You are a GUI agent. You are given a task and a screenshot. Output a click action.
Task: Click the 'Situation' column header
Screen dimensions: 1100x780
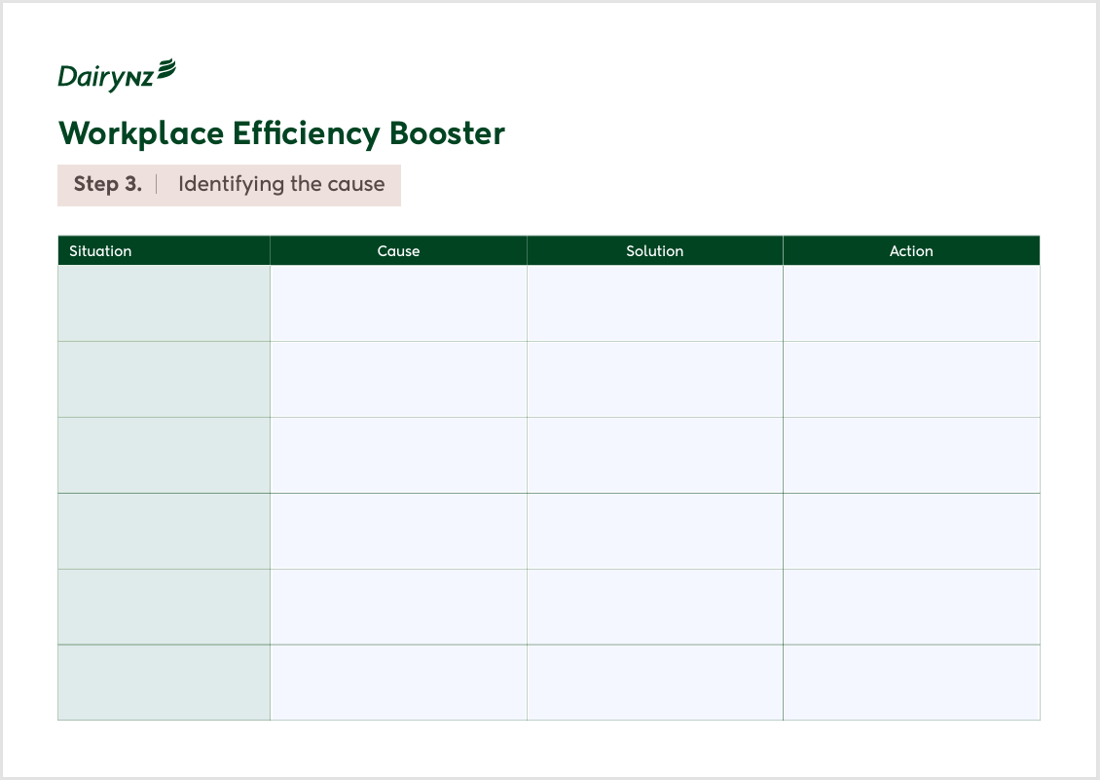[x=163, y=250]
